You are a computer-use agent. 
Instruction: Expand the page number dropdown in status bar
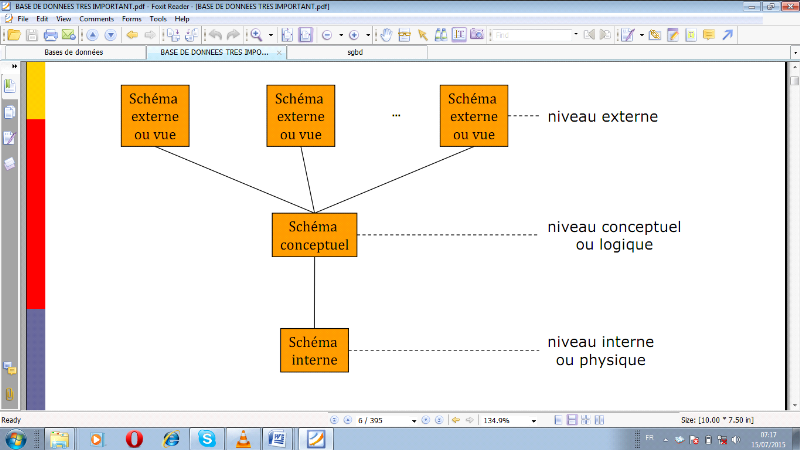point(412,420)
